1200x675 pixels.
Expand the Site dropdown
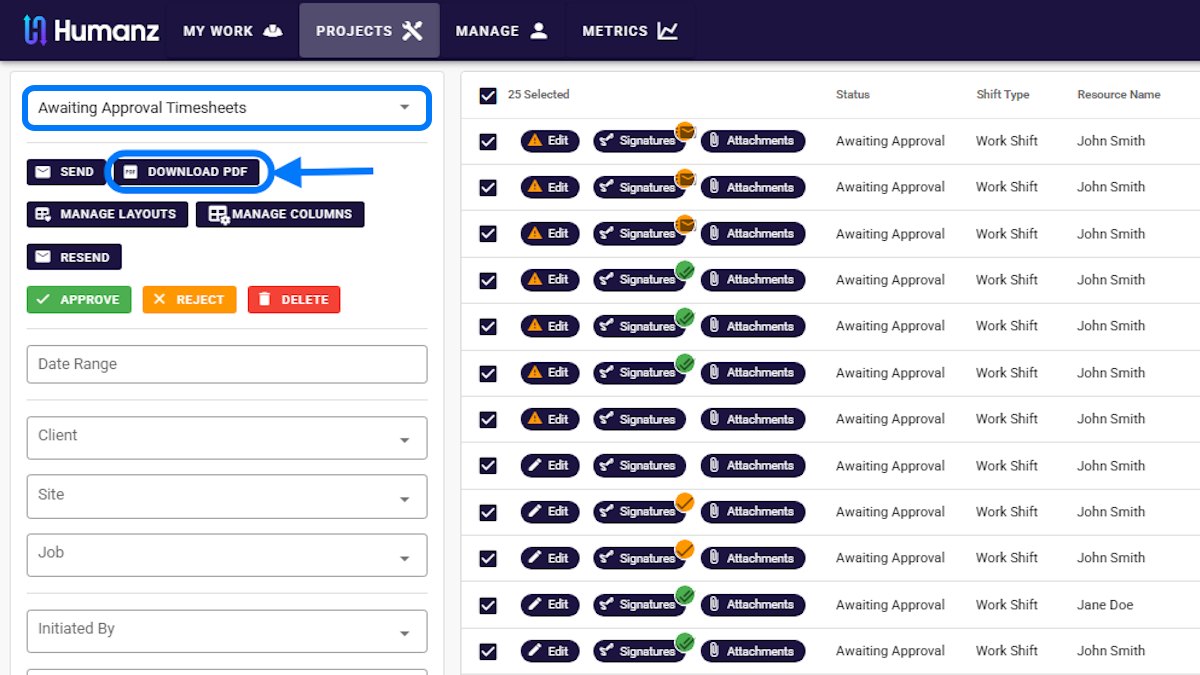[x=227, y=496]
